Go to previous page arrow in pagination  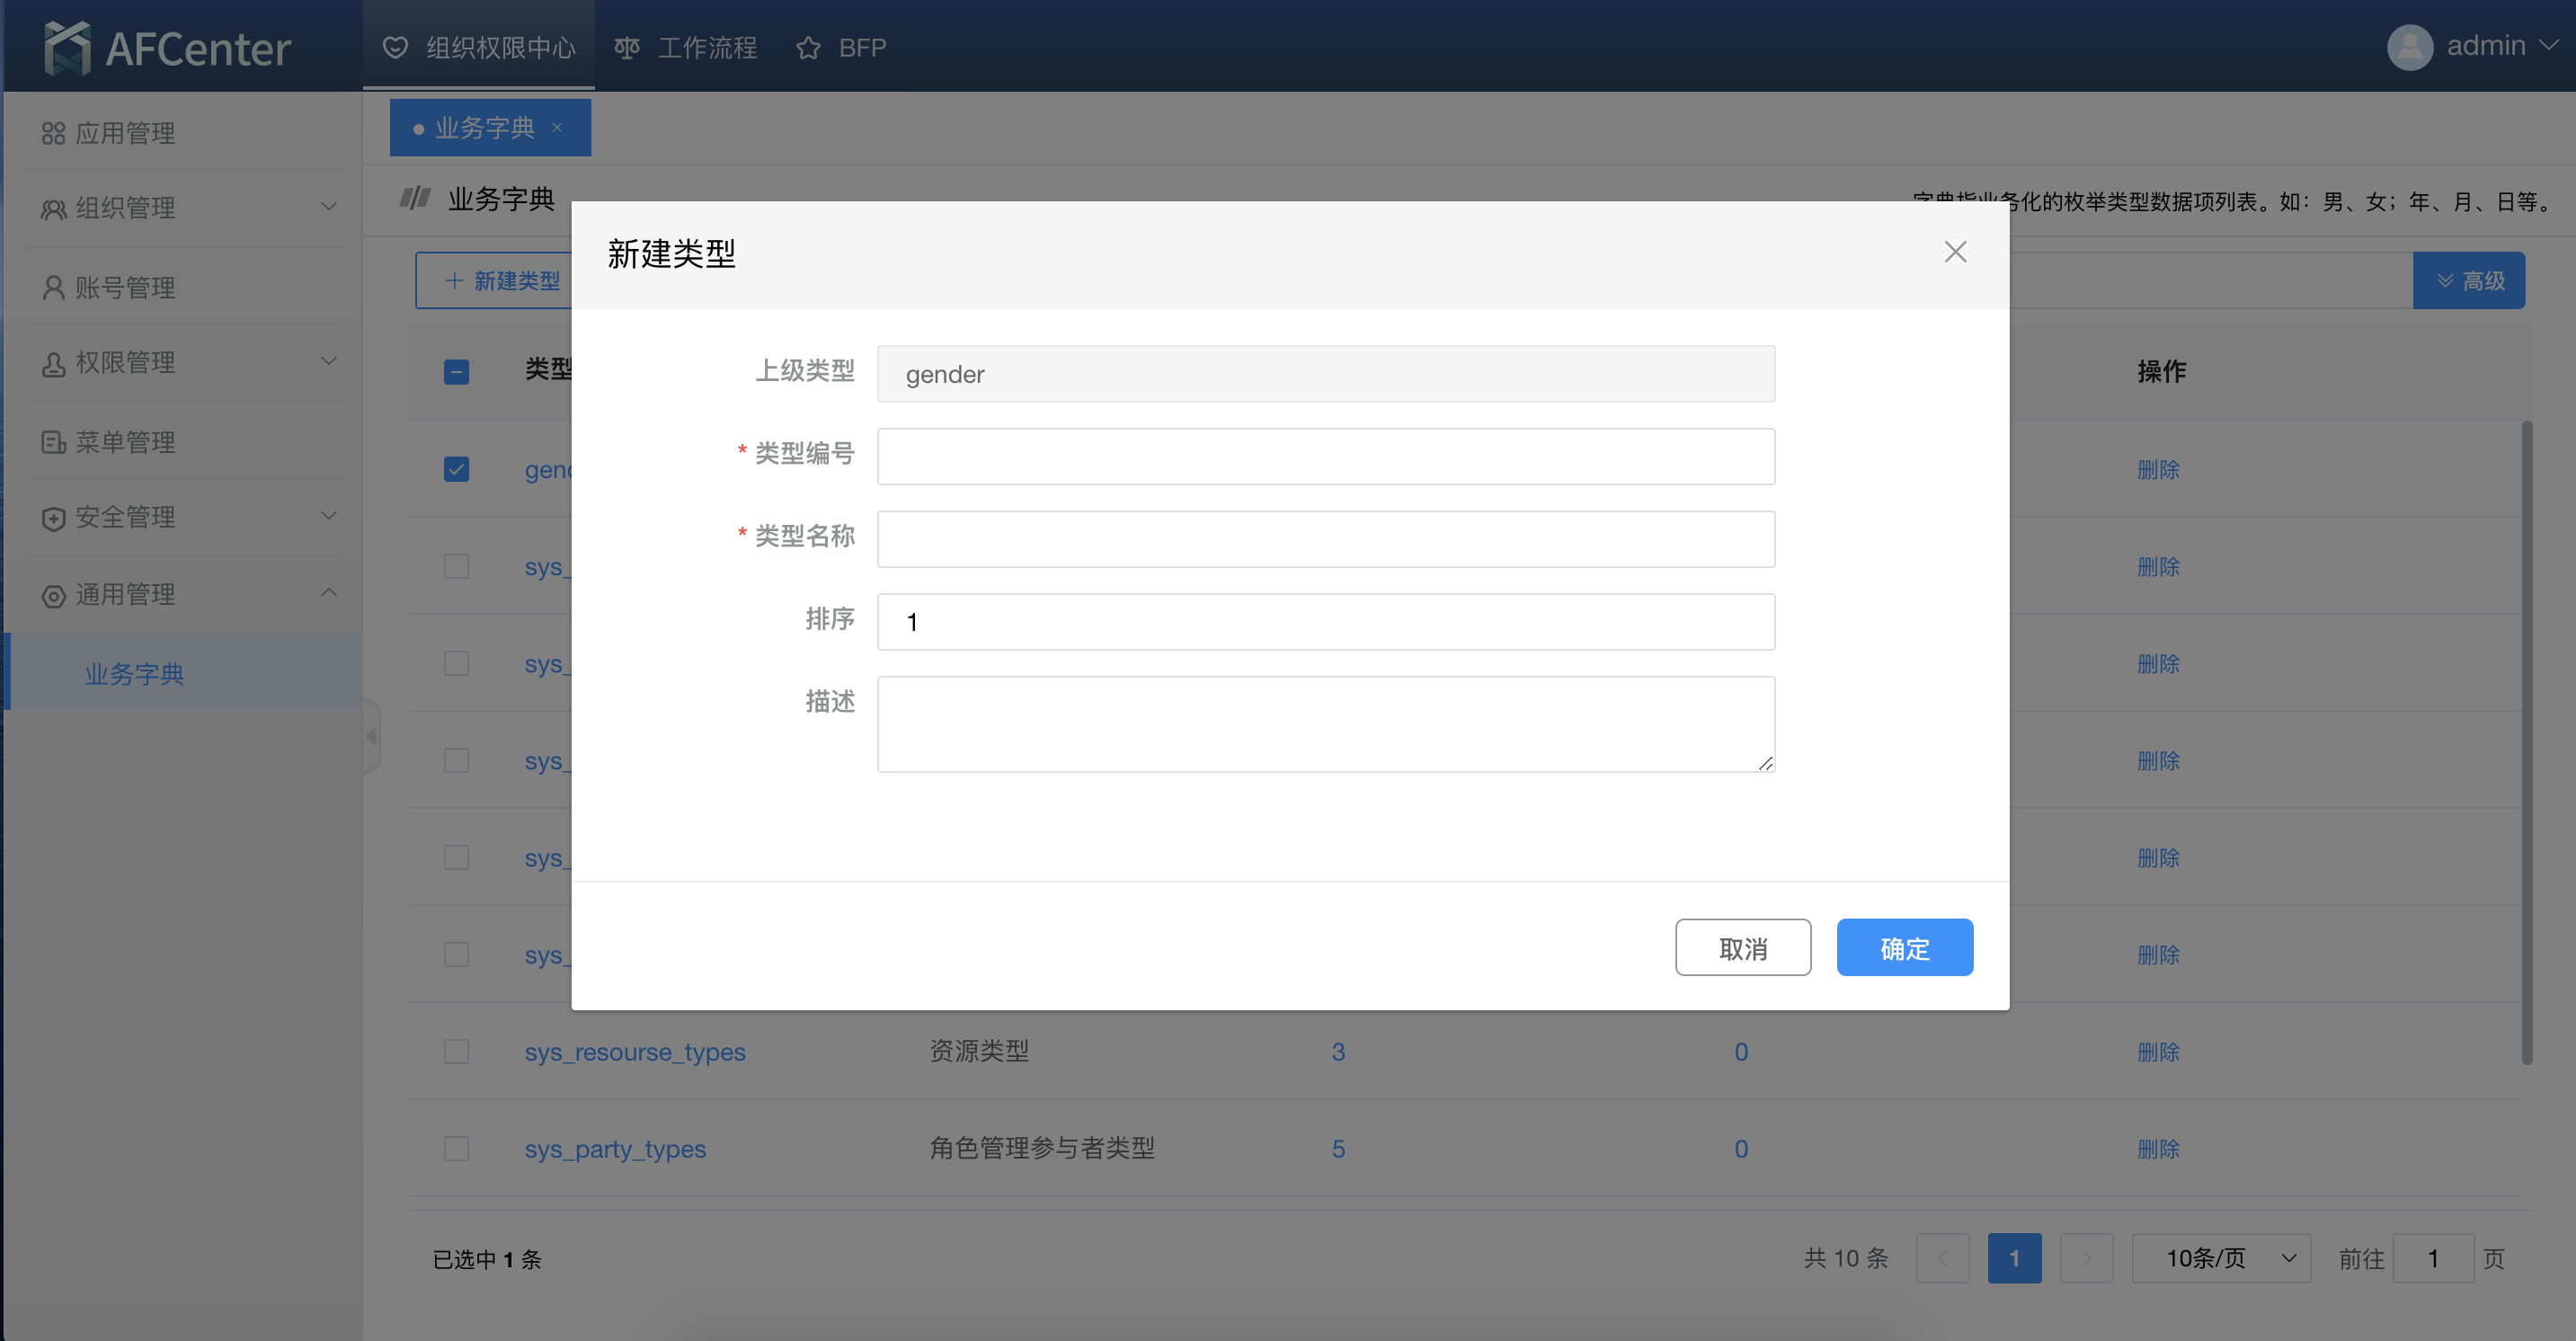point(1942,1258)
